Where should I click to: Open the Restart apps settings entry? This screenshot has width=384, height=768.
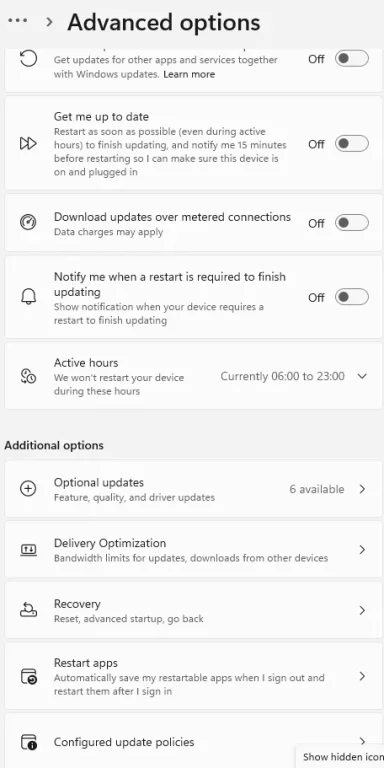point(193,676)
